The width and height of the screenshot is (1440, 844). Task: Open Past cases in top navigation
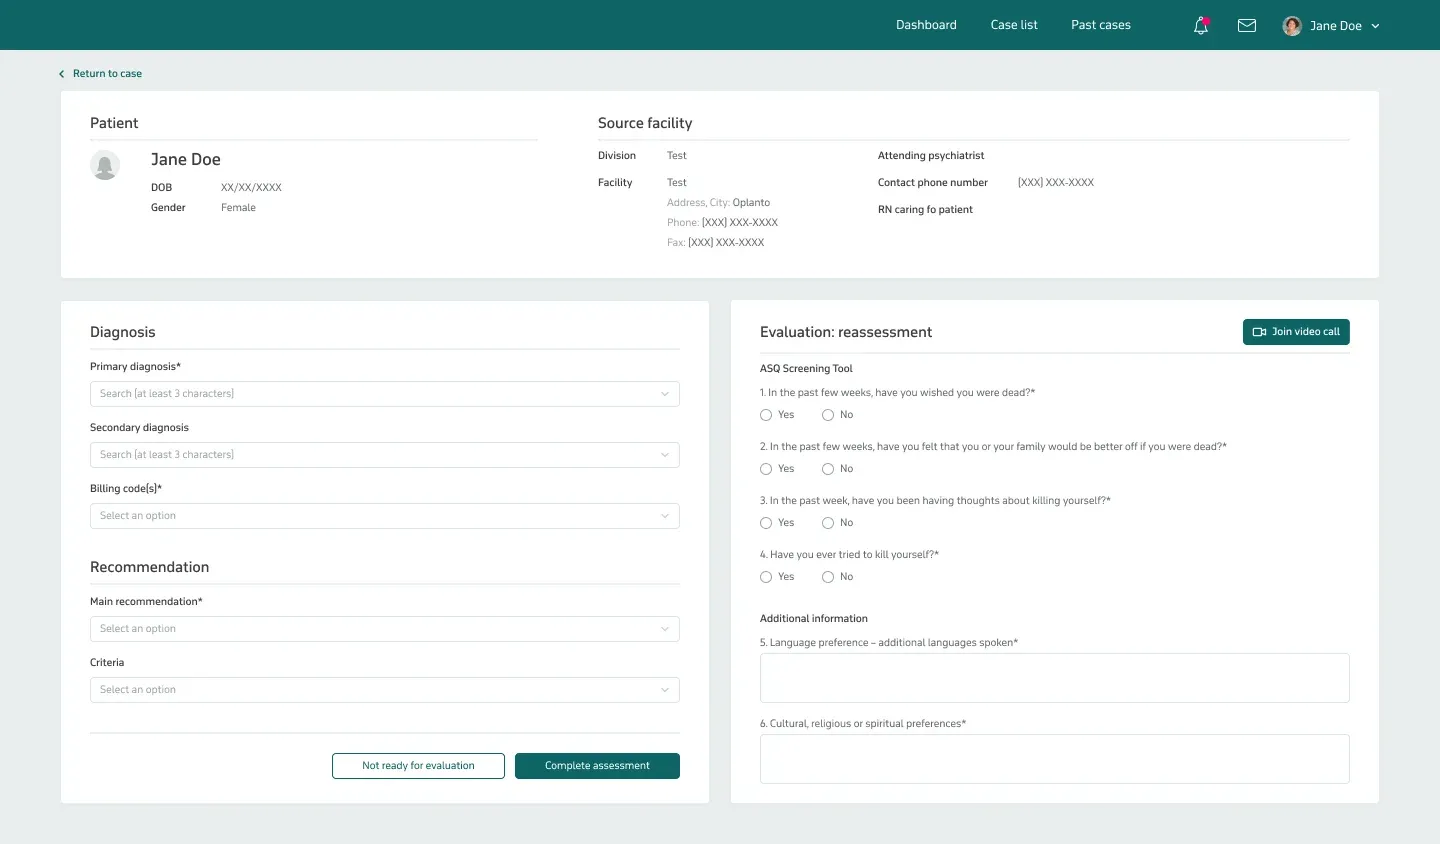coord(1101,25)
